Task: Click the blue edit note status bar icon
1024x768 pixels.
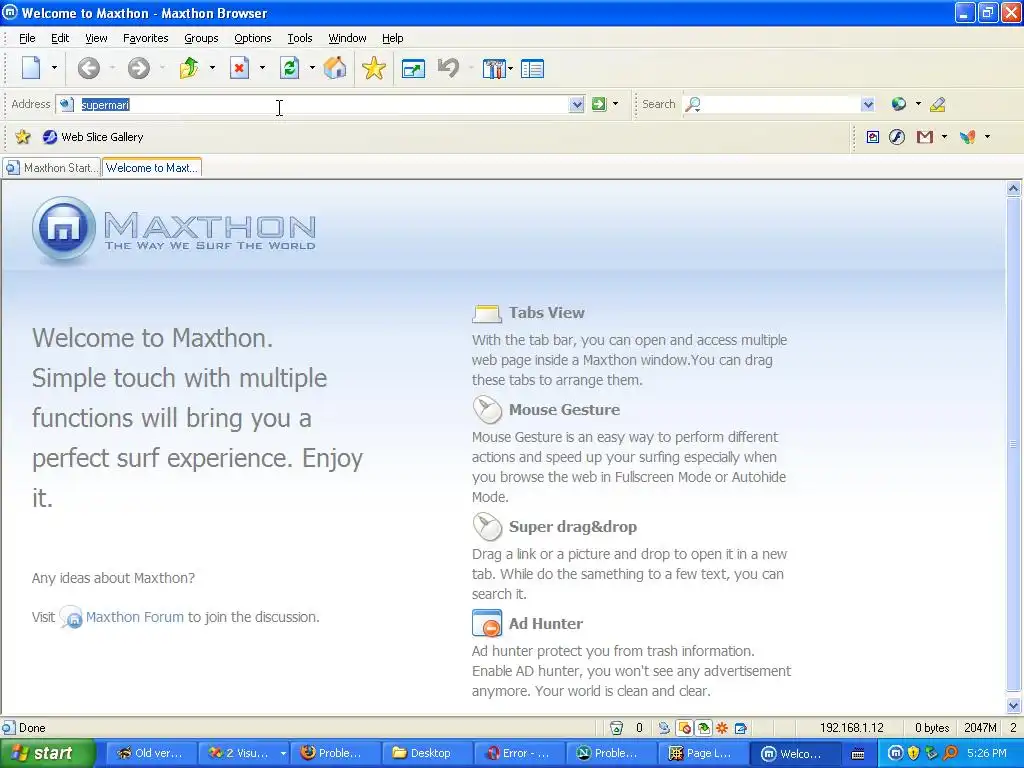Action: (741, 728)
